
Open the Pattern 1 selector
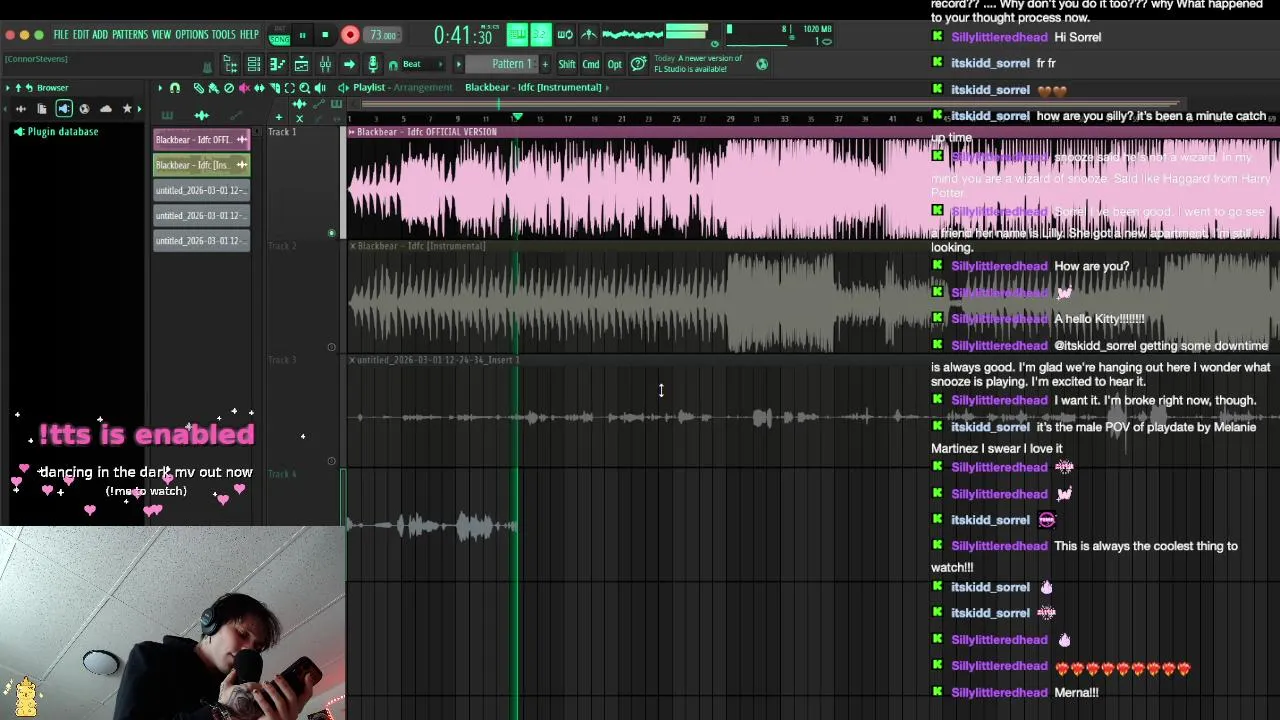[x=513, y=64]
